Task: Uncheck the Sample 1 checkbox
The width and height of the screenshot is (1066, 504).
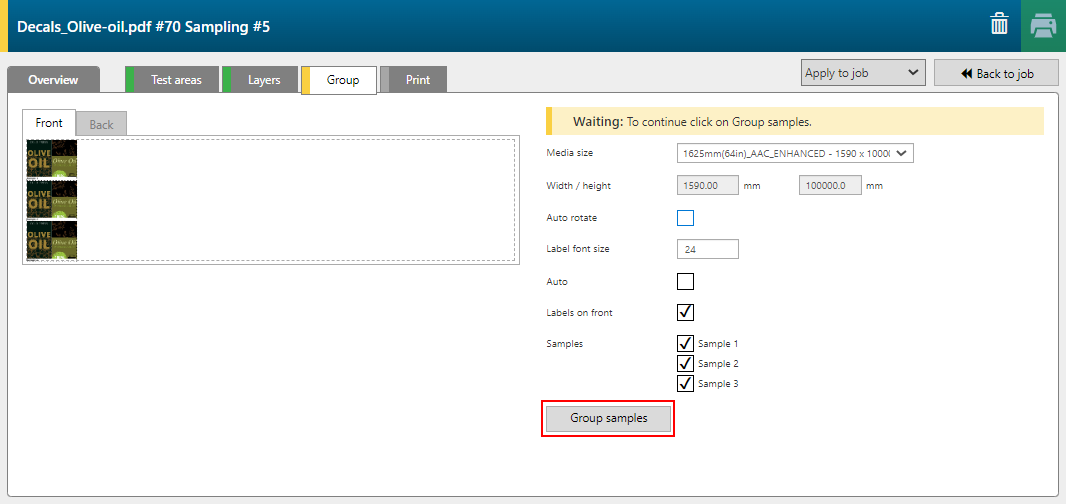Action: click(685, 344)
